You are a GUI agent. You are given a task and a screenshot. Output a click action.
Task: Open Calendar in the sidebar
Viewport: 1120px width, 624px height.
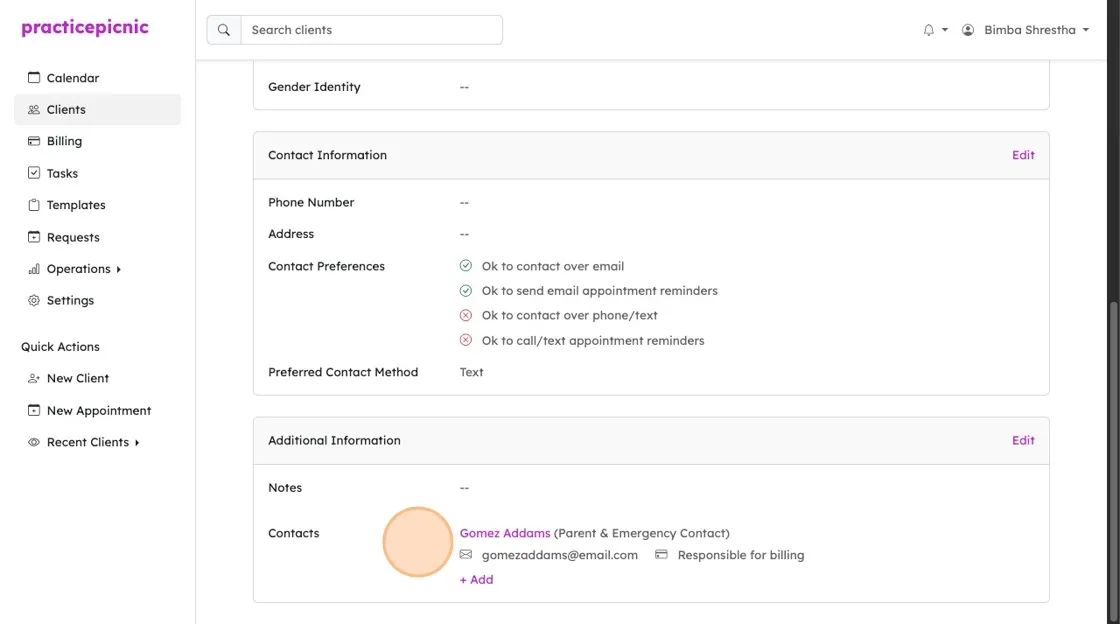(x=73, y=78)
